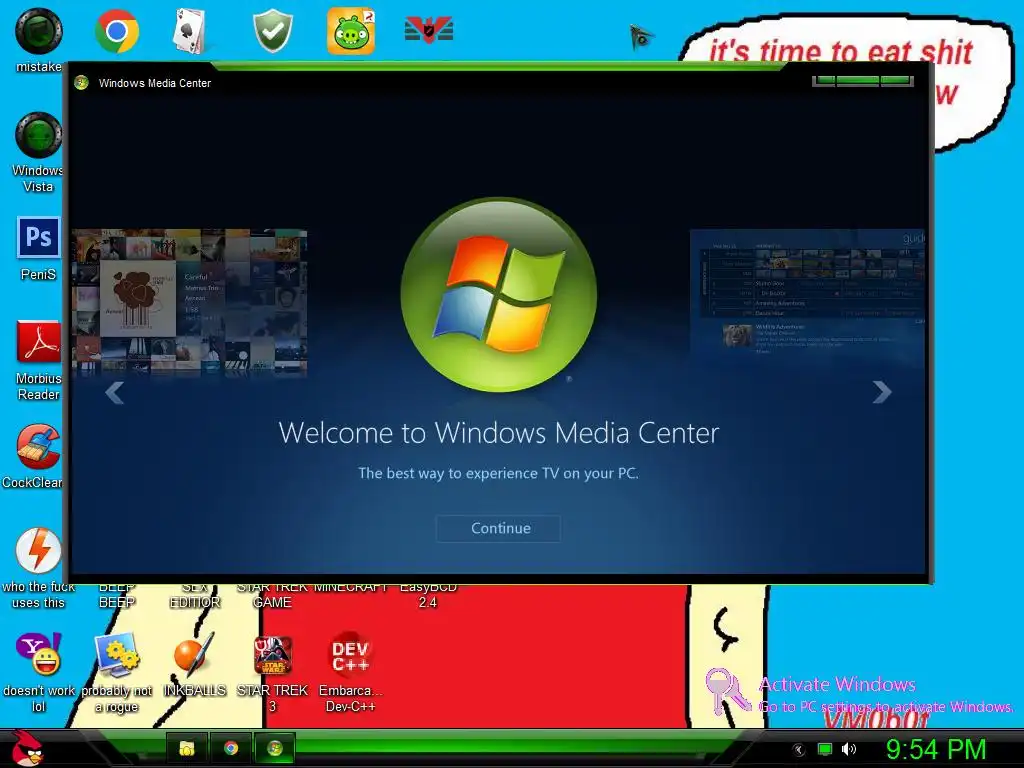The height and width of the screenshot is (768, 1024).
Task: Open the green shield checkmark desktop icon
Action: [x=272, y=31]
